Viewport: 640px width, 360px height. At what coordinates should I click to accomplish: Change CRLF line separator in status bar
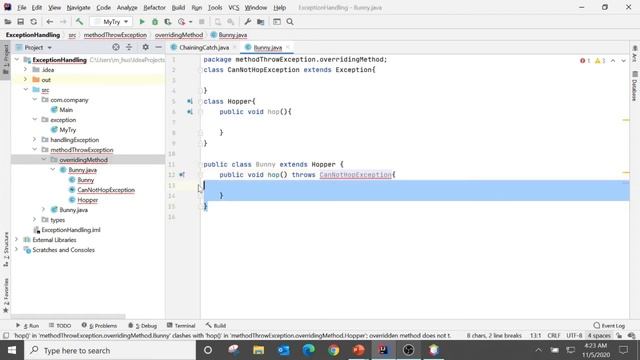[553, 336]
